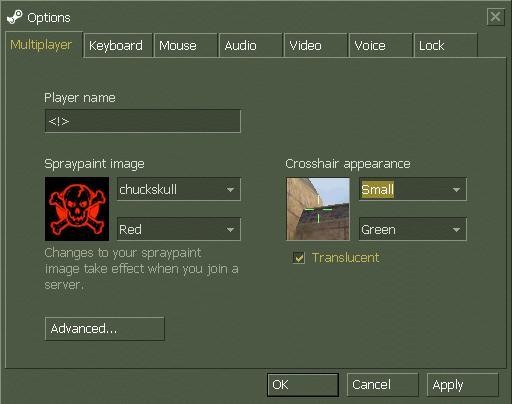Image resolution: width=512 pixels, height=404 pixels.
Task: Open the Lock tab
Action: 446,46
